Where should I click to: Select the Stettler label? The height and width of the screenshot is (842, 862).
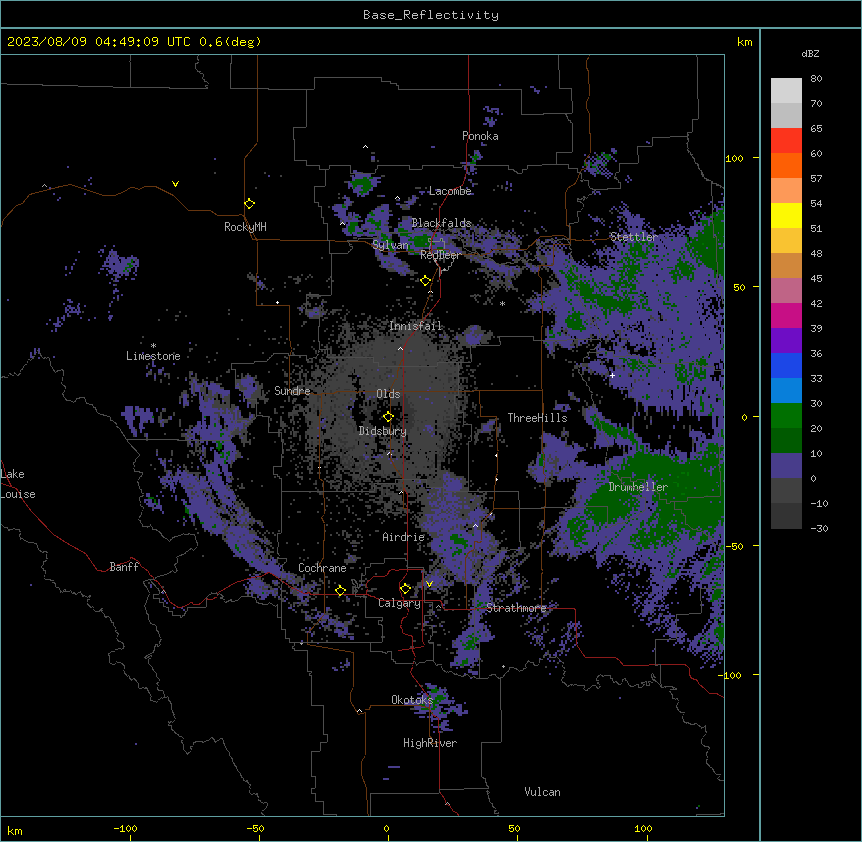pos(634,237)
